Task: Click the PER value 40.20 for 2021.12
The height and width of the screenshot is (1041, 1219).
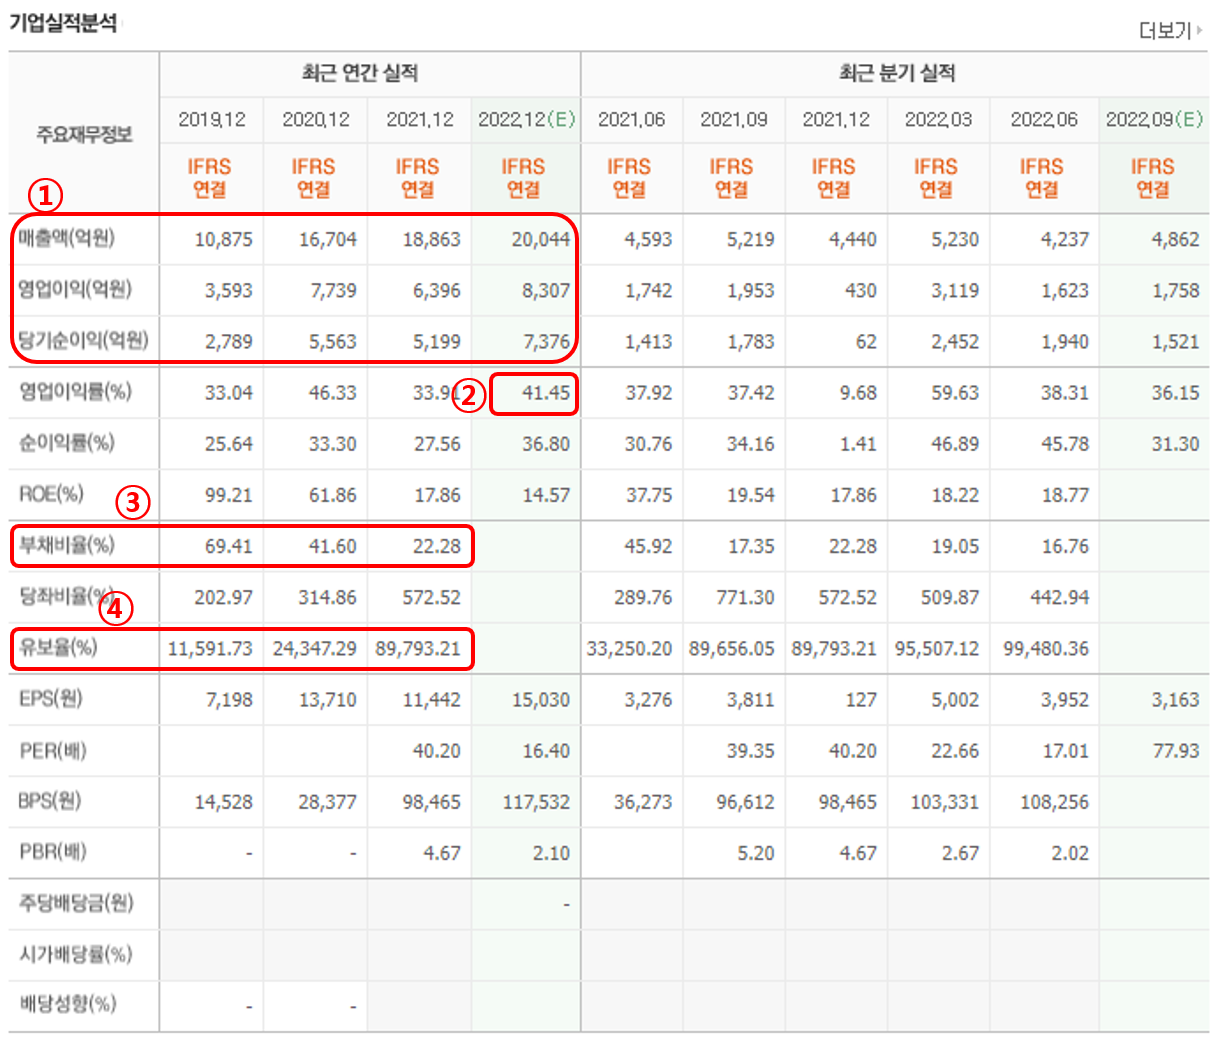Action: (434, 750)
